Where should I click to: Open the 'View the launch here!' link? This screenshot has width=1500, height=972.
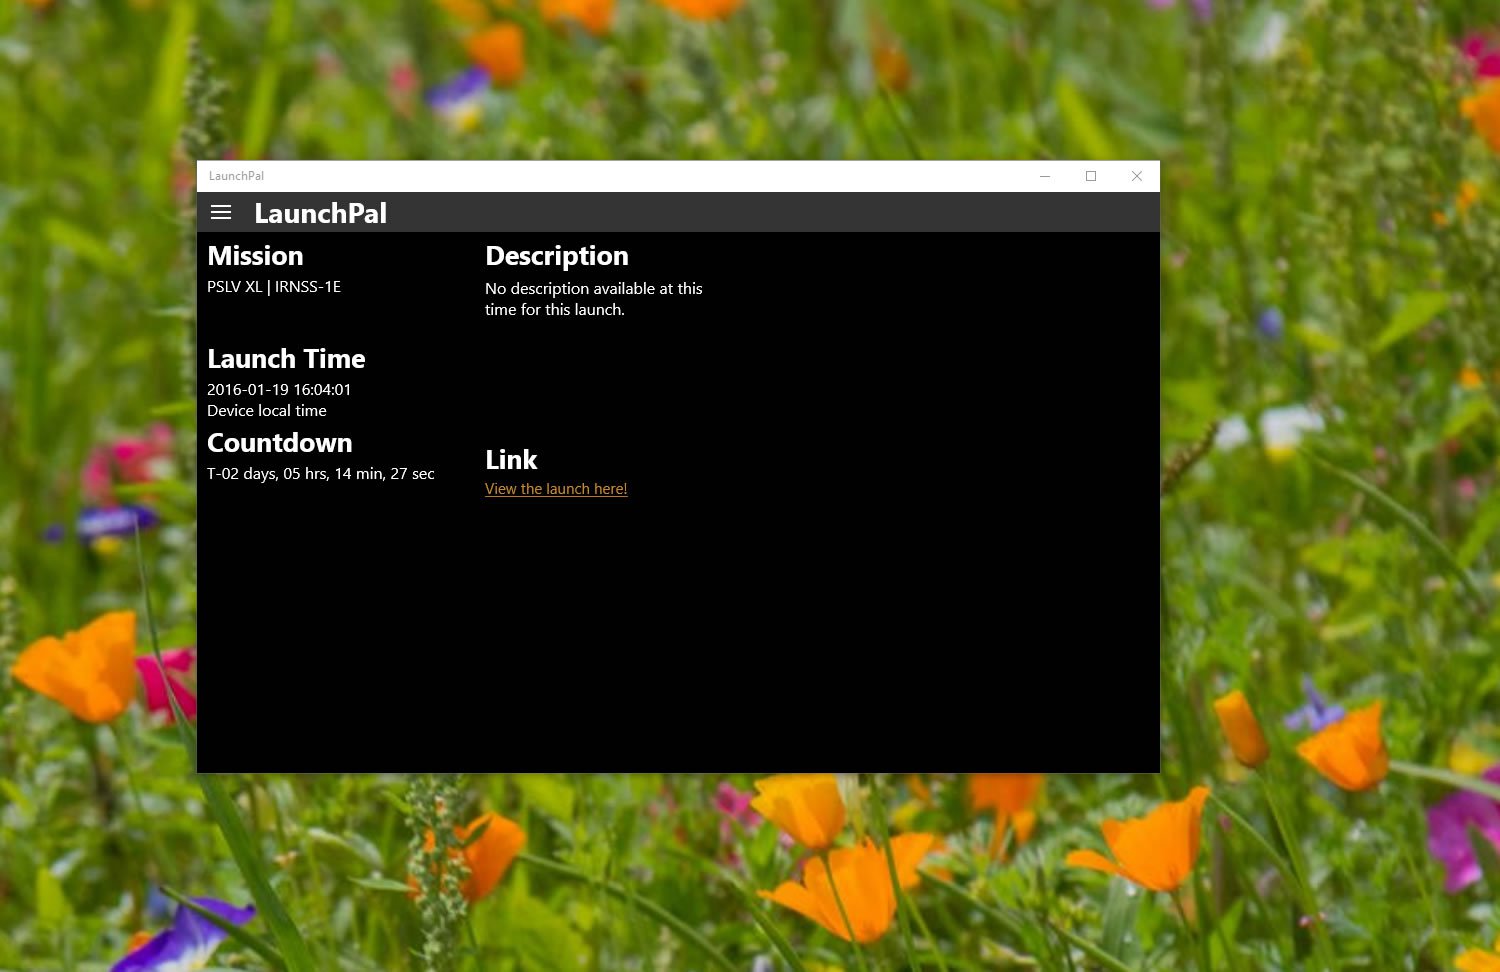(x=556, y=489)
